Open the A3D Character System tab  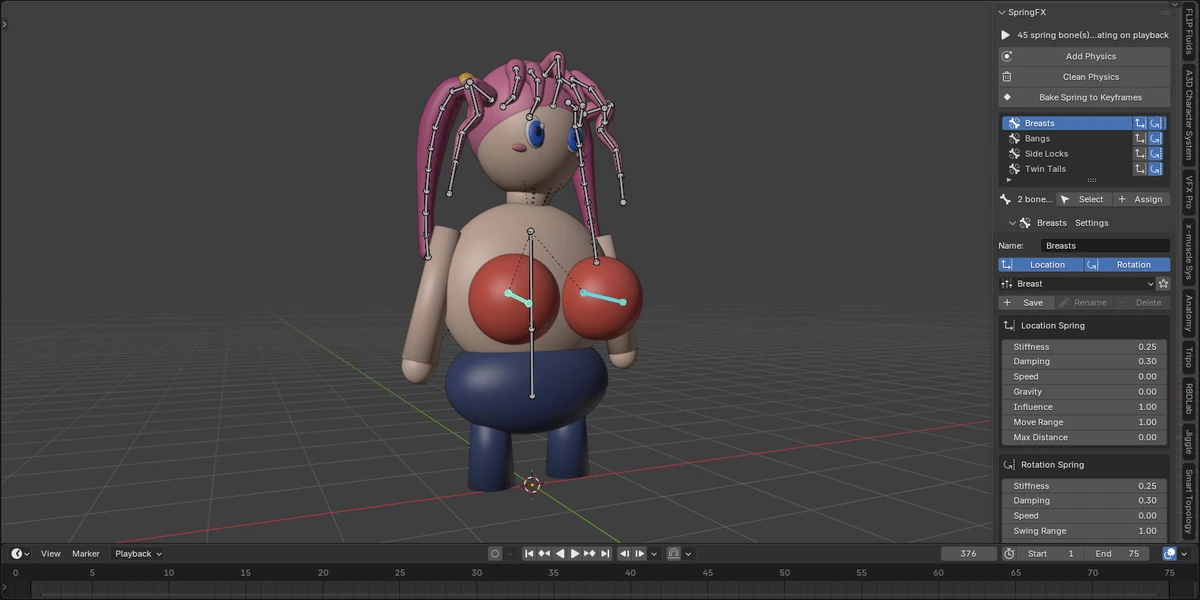(x=1189, y=114)
